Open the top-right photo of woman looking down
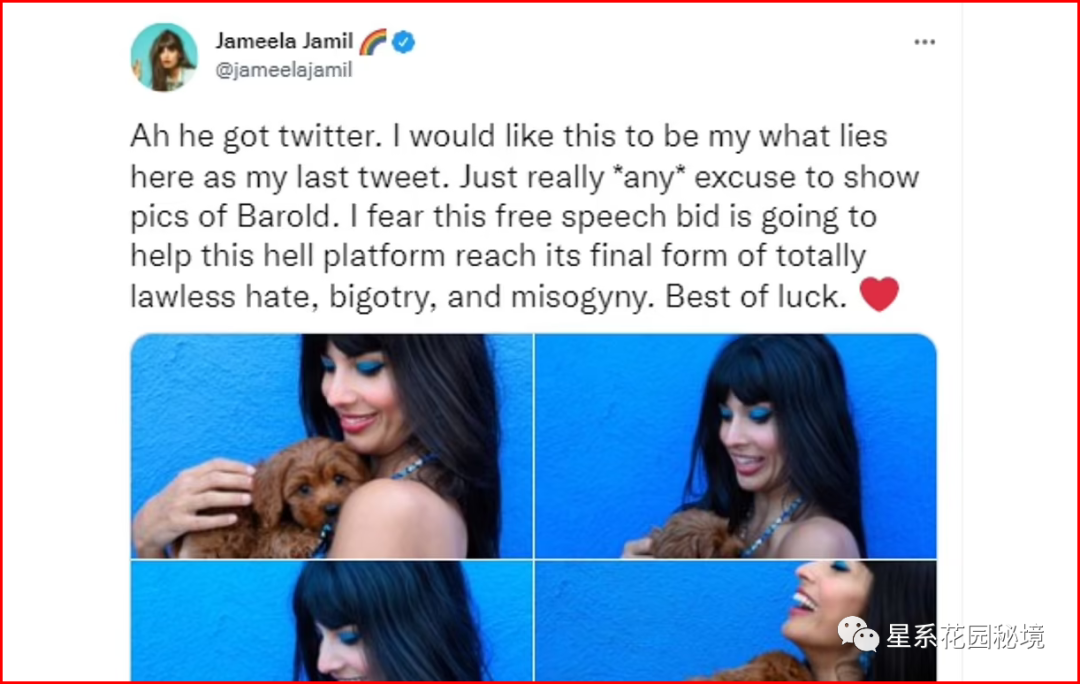This screenshot has width=1080, height=684. coord(736,446)
